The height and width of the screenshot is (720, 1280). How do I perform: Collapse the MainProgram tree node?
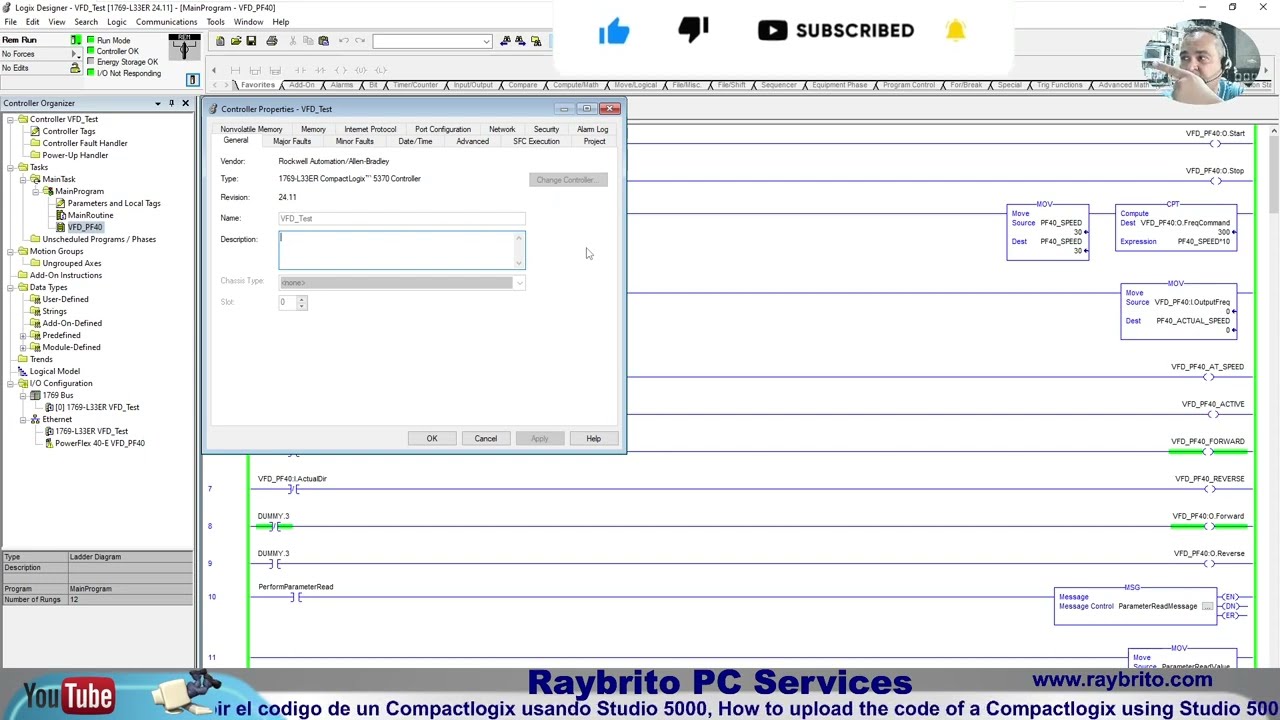pos(35,191)
